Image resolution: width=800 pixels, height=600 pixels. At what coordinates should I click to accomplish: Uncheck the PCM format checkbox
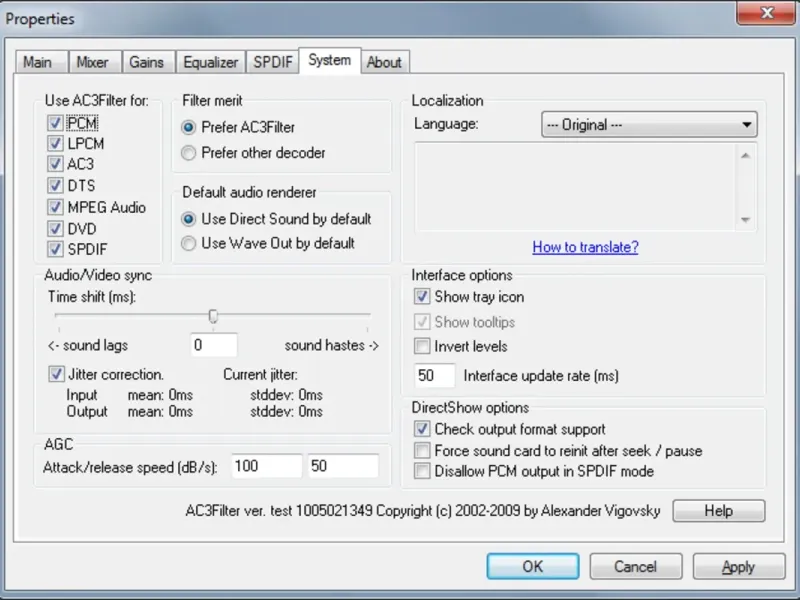pos(55,123)
